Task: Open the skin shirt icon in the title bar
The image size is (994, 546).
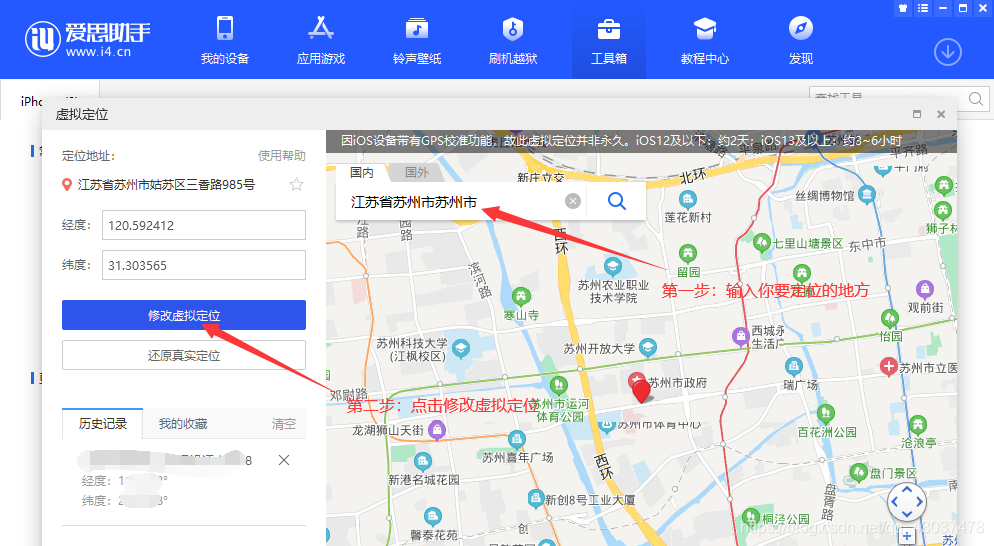Action: pyautogui.click(x=903, y=8)
